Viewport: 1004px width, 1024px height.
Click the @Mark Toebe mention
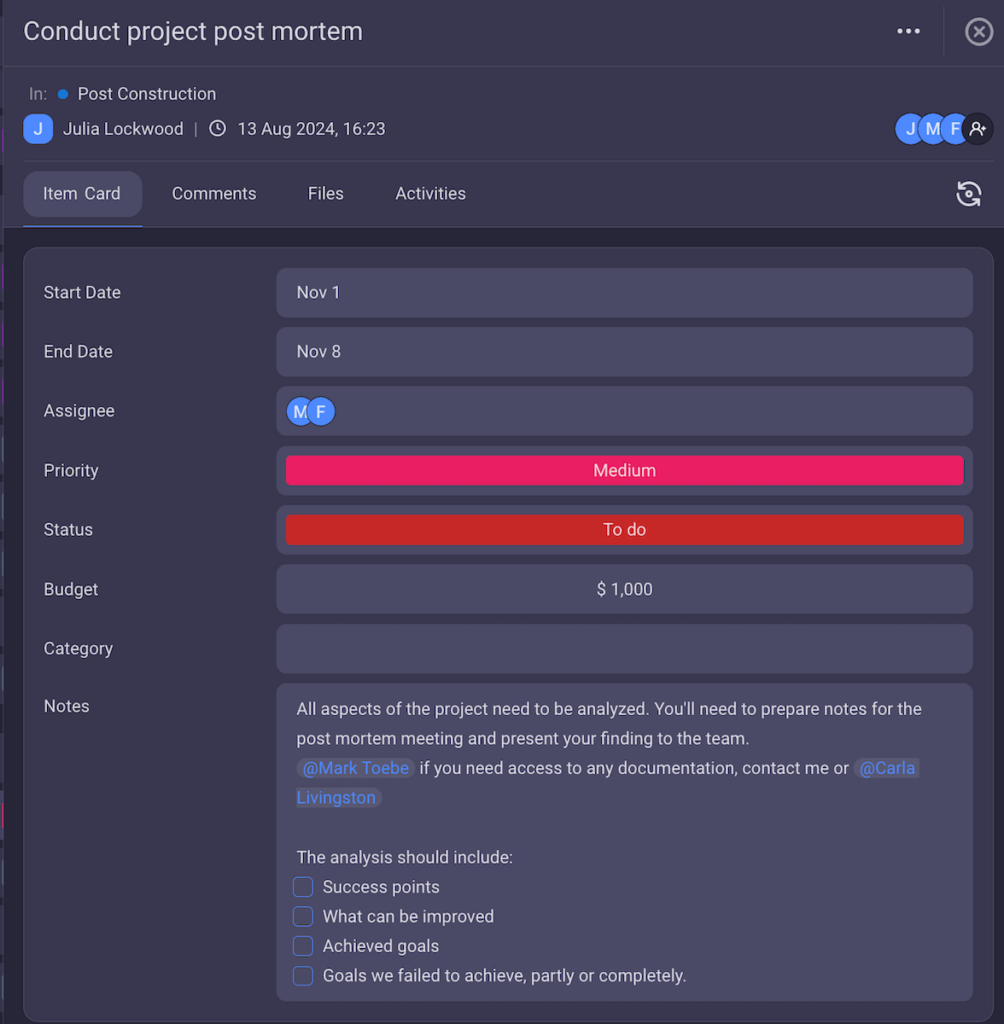[x=356, y=768]
